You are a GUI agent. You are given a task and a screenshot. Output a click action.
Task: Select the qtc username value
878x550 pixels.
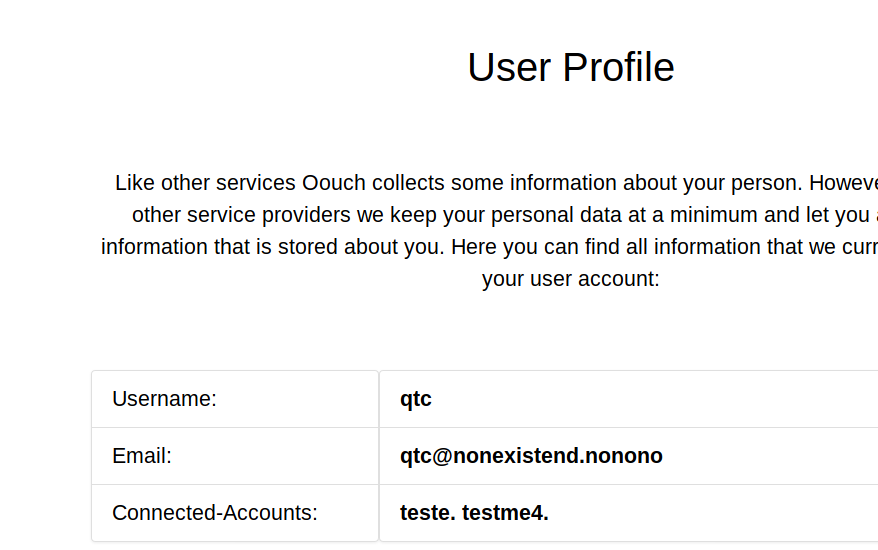(415, 399)
